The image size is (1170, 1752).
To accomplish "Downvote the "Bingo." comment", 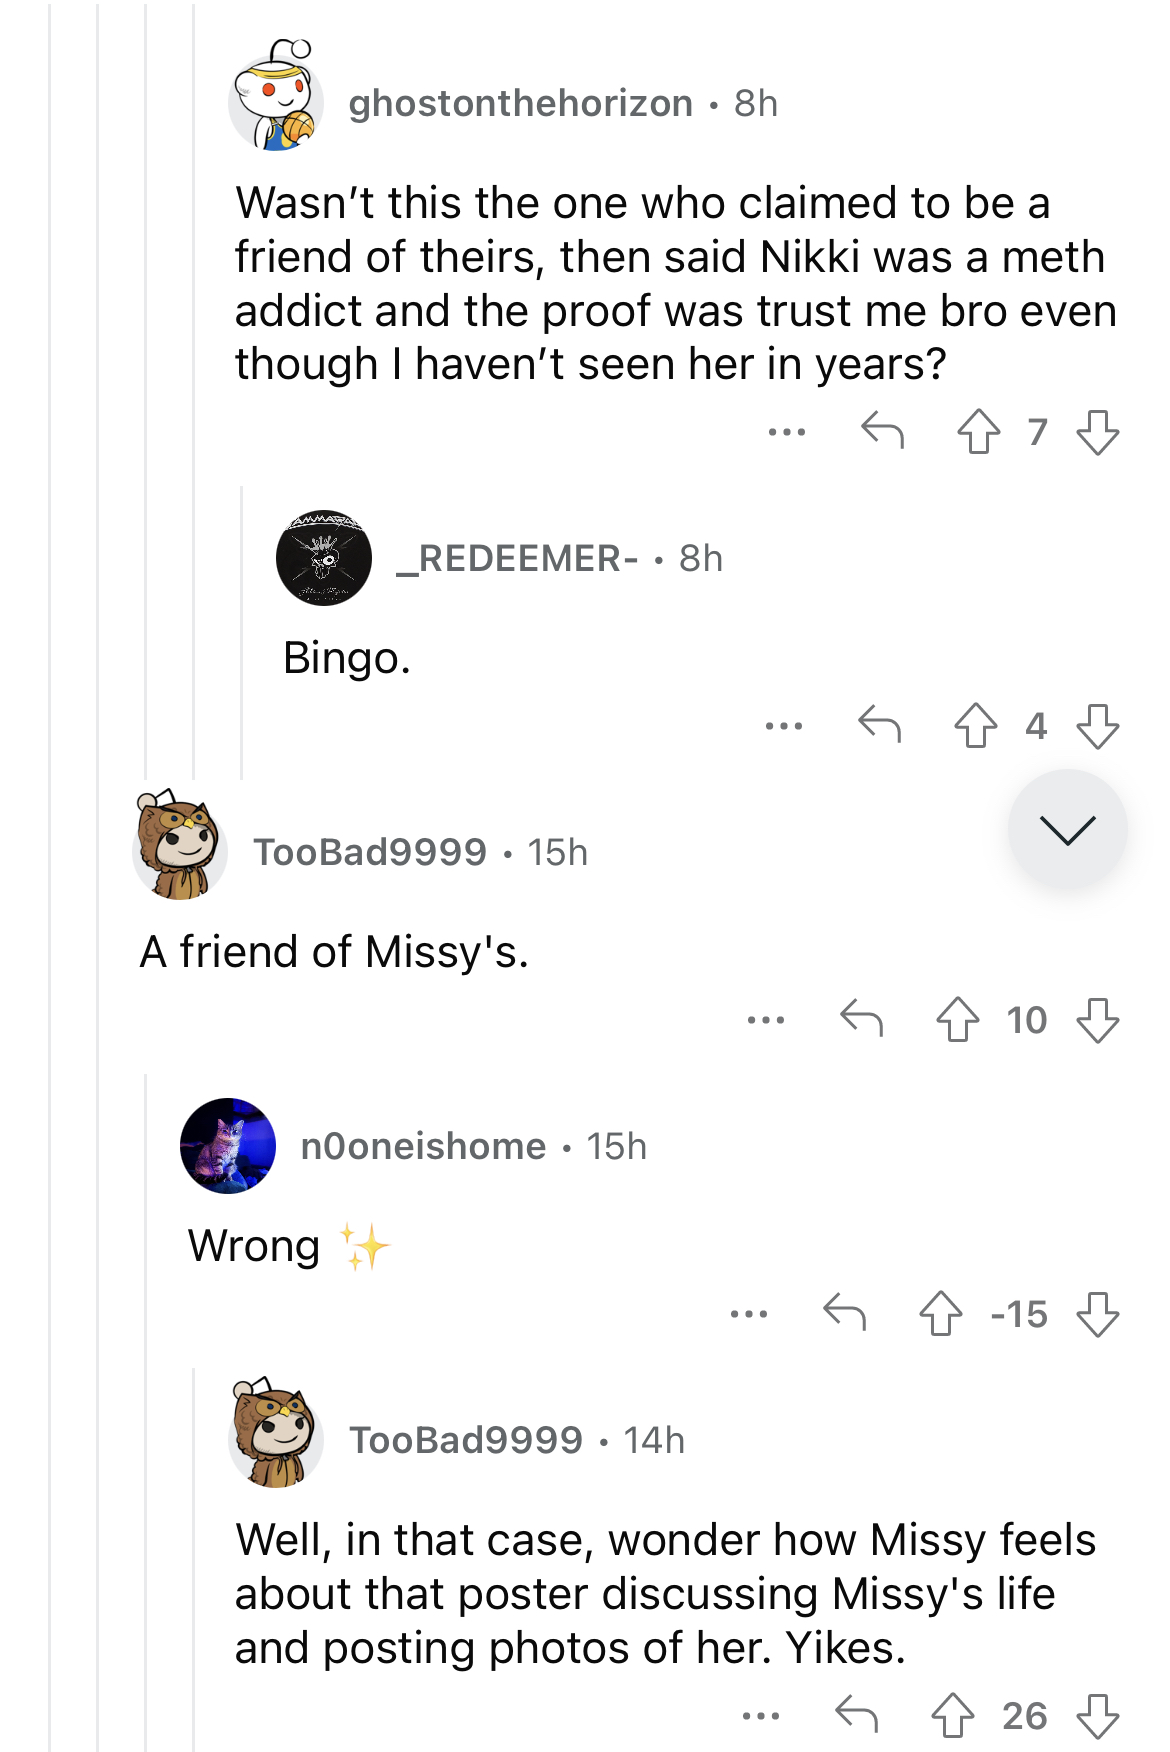I will 1098,725.
